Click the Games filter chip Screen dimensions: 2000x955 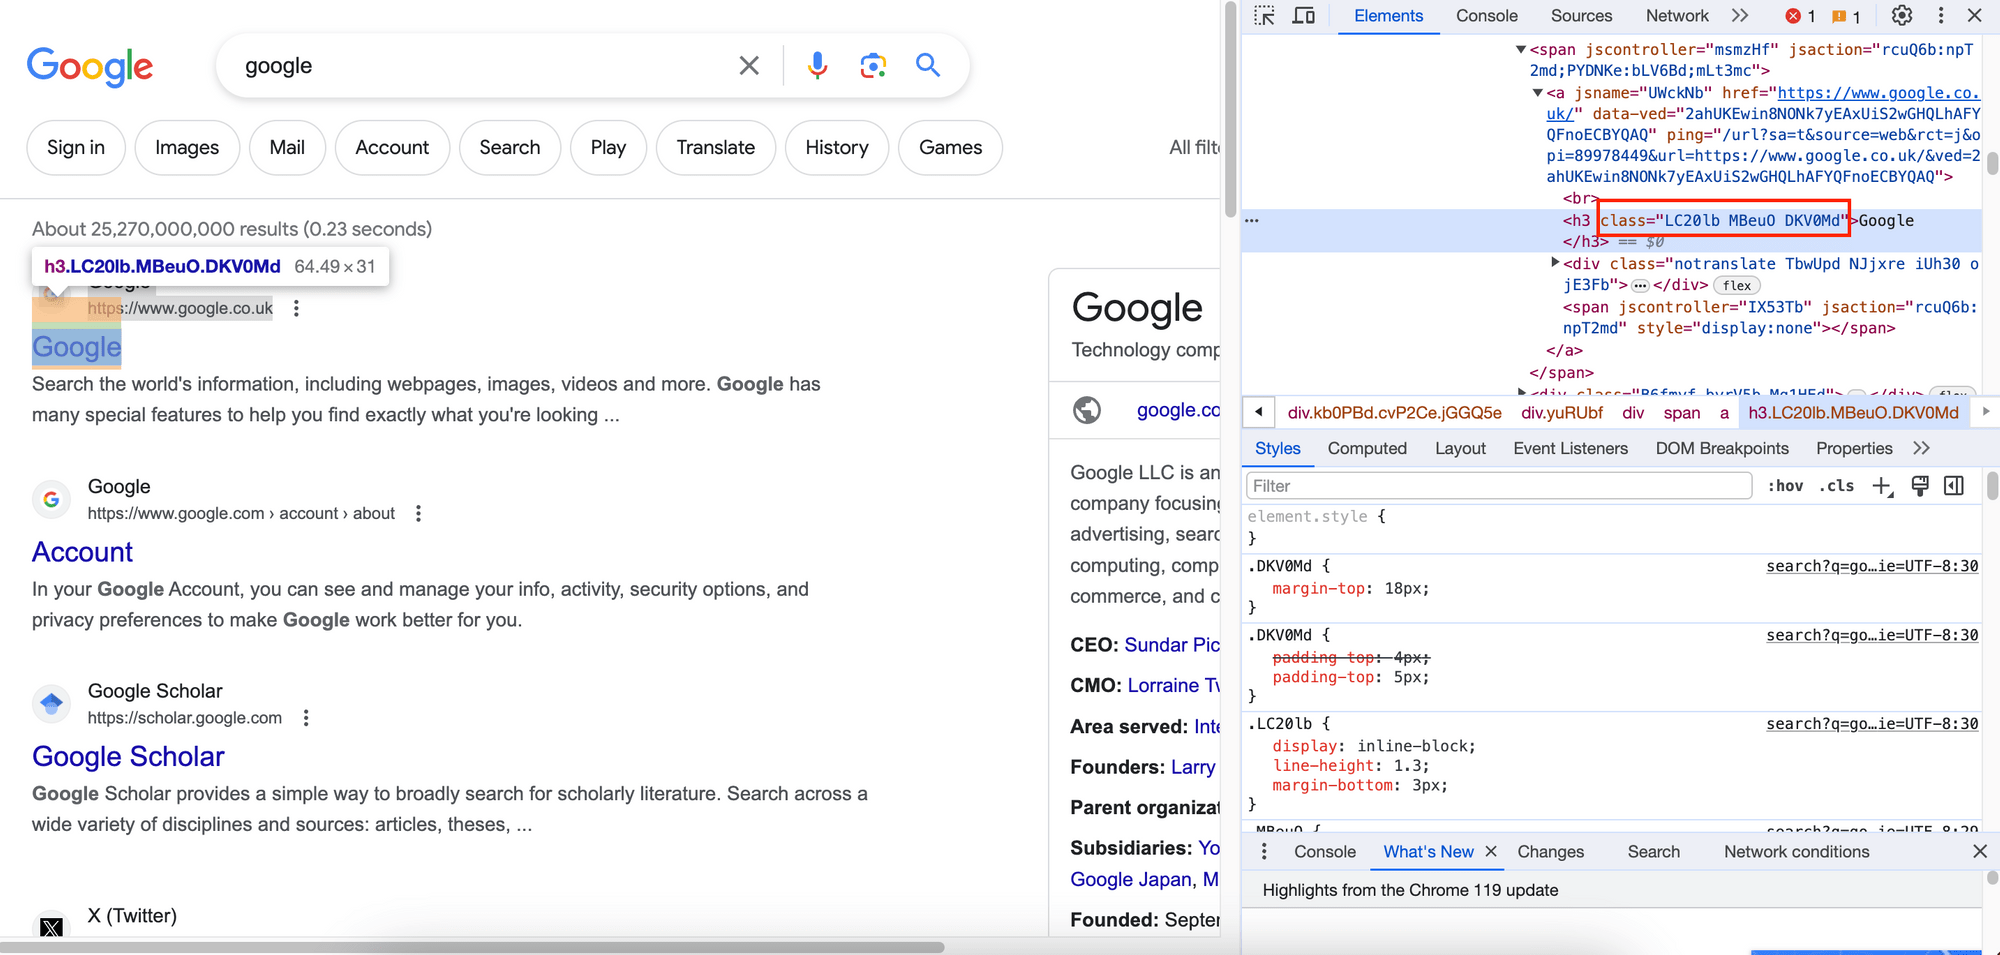tap(950, 148)
